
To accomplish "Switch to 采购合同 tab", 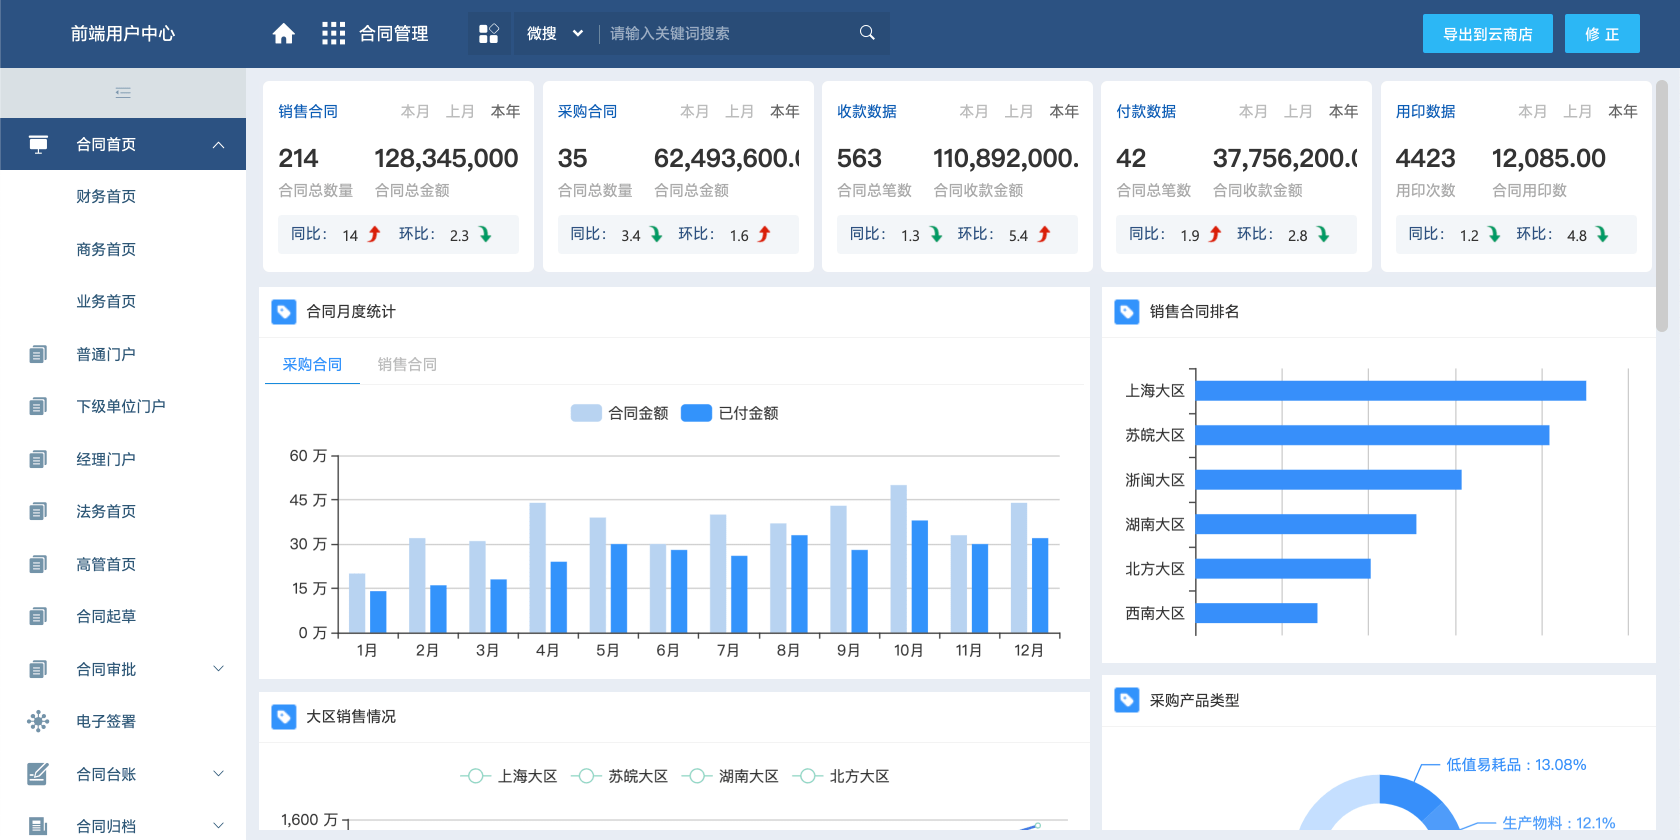I will [x=312, y=365].
